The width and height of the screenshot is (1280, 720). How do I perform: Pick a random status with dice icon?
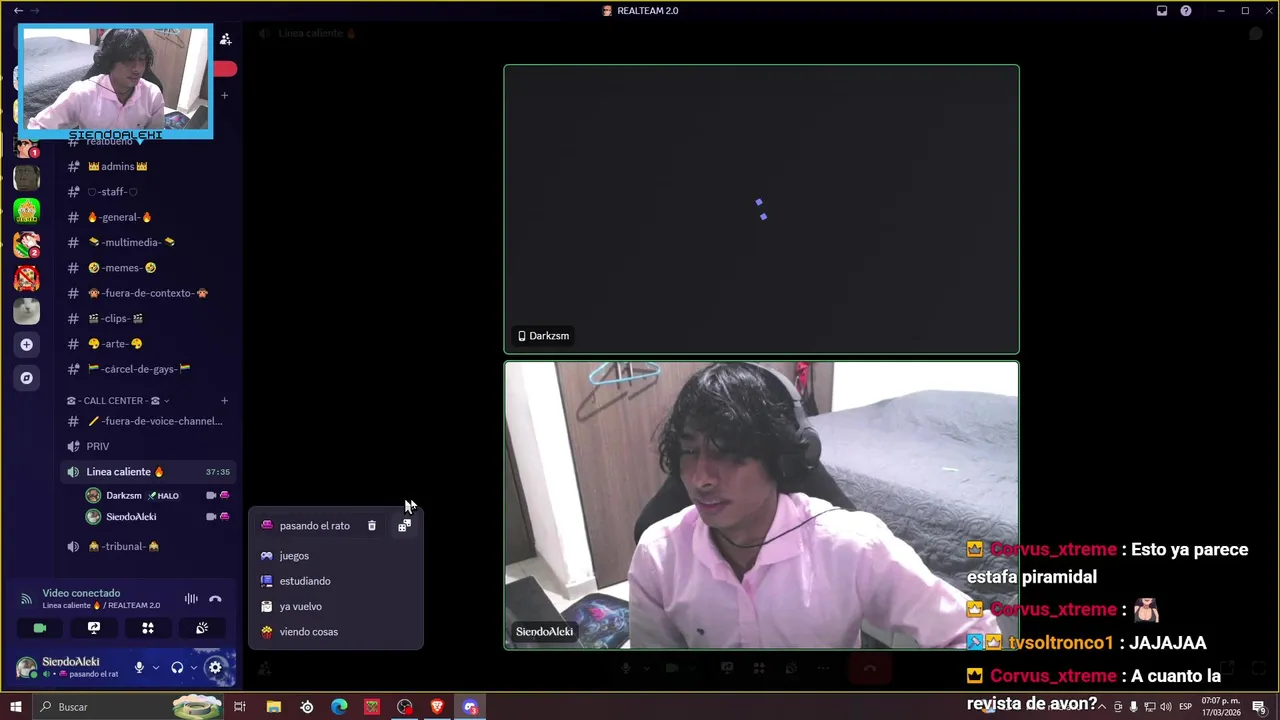point(404,526)
